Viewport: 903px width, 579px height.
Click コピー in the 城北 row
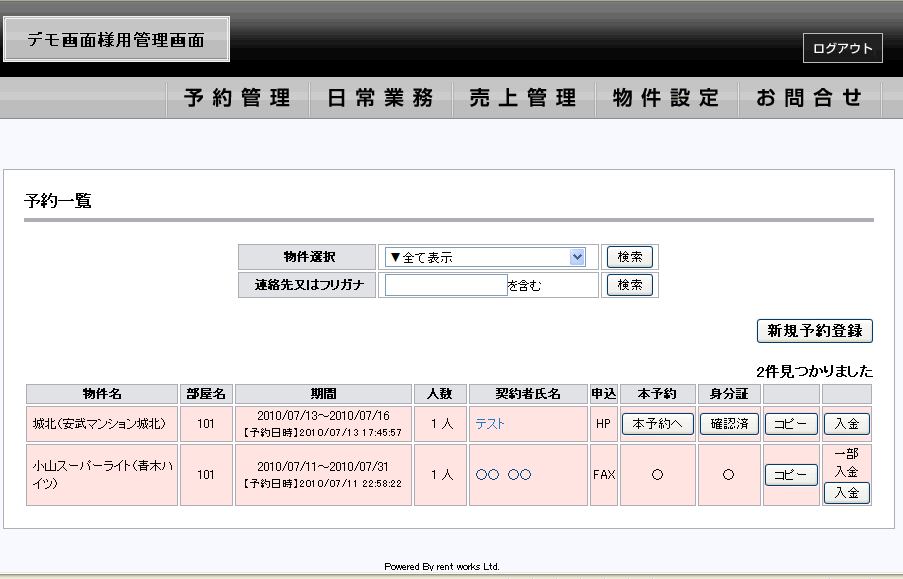point(791,424)
